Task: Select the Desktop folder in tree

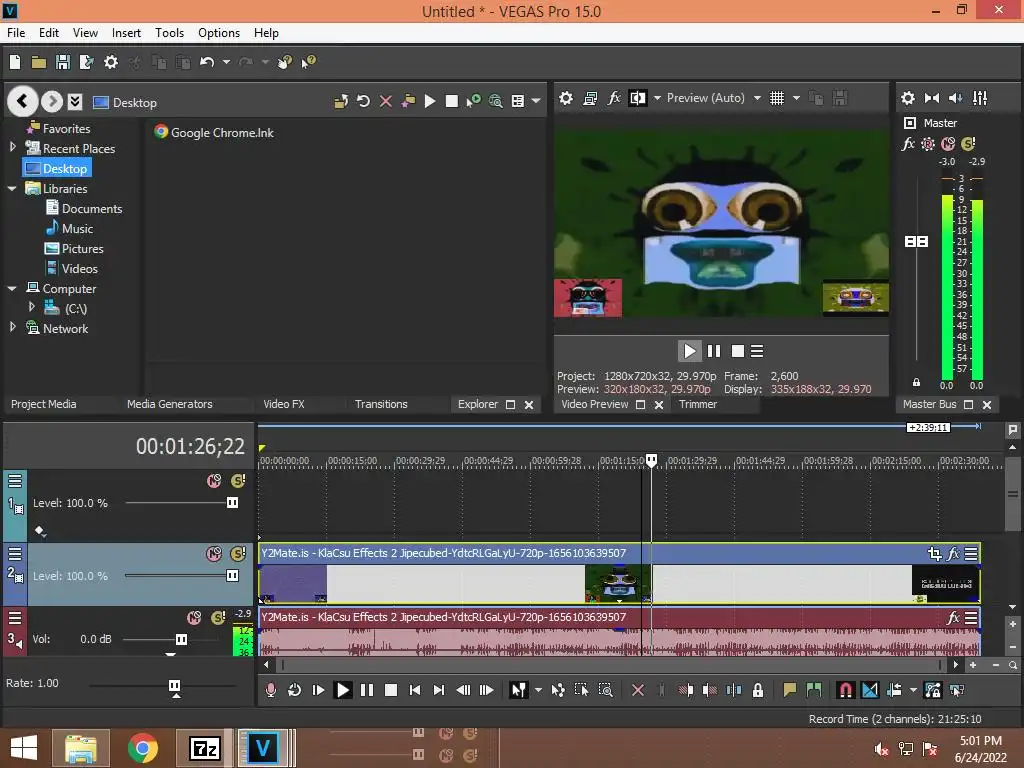Action: pyautogui.click(x=57, y=168)
